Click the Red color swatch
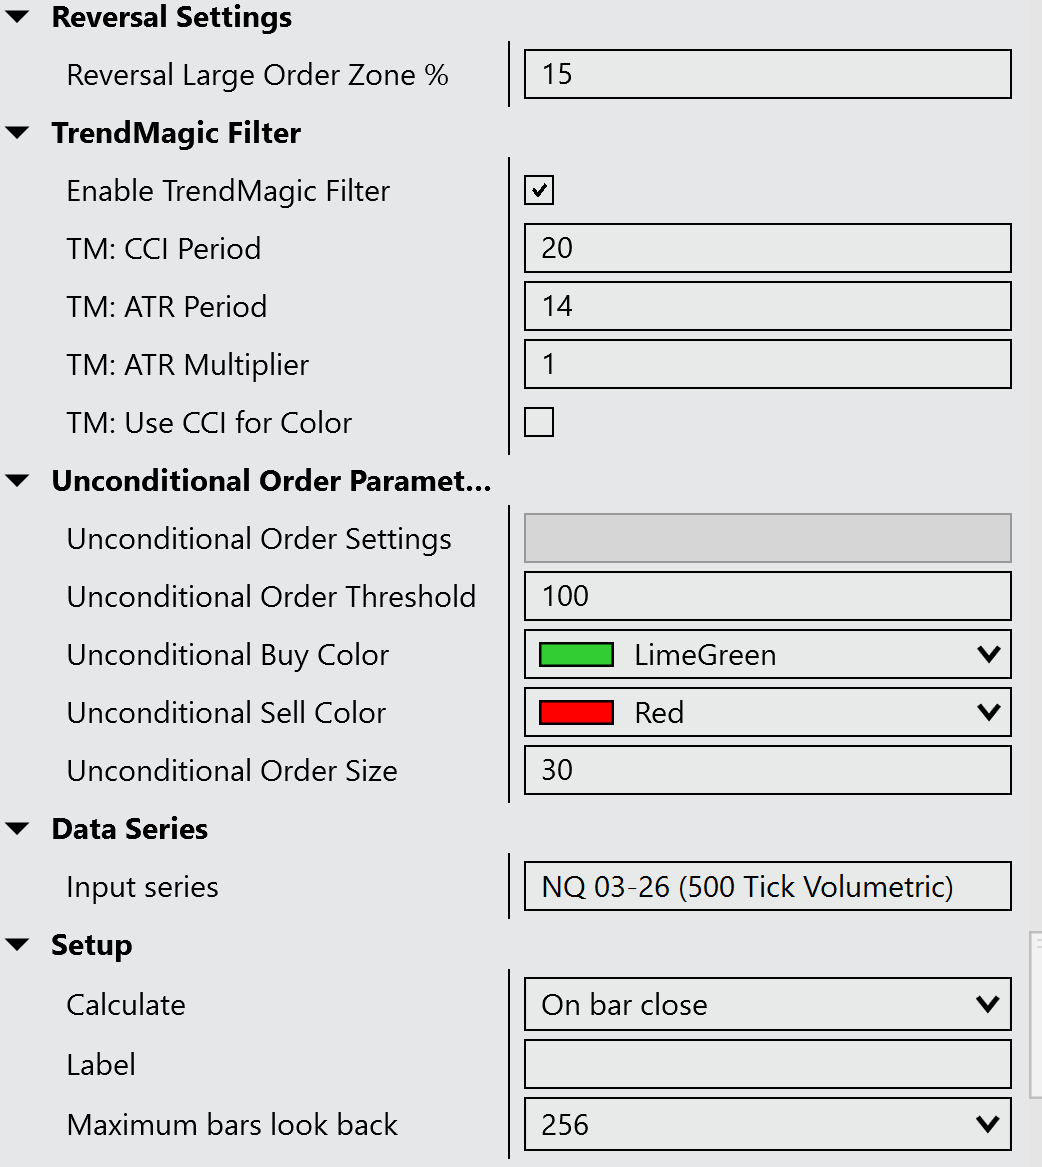The height and width of the screenshot is (1167, 1042). [x=576, y=713]
